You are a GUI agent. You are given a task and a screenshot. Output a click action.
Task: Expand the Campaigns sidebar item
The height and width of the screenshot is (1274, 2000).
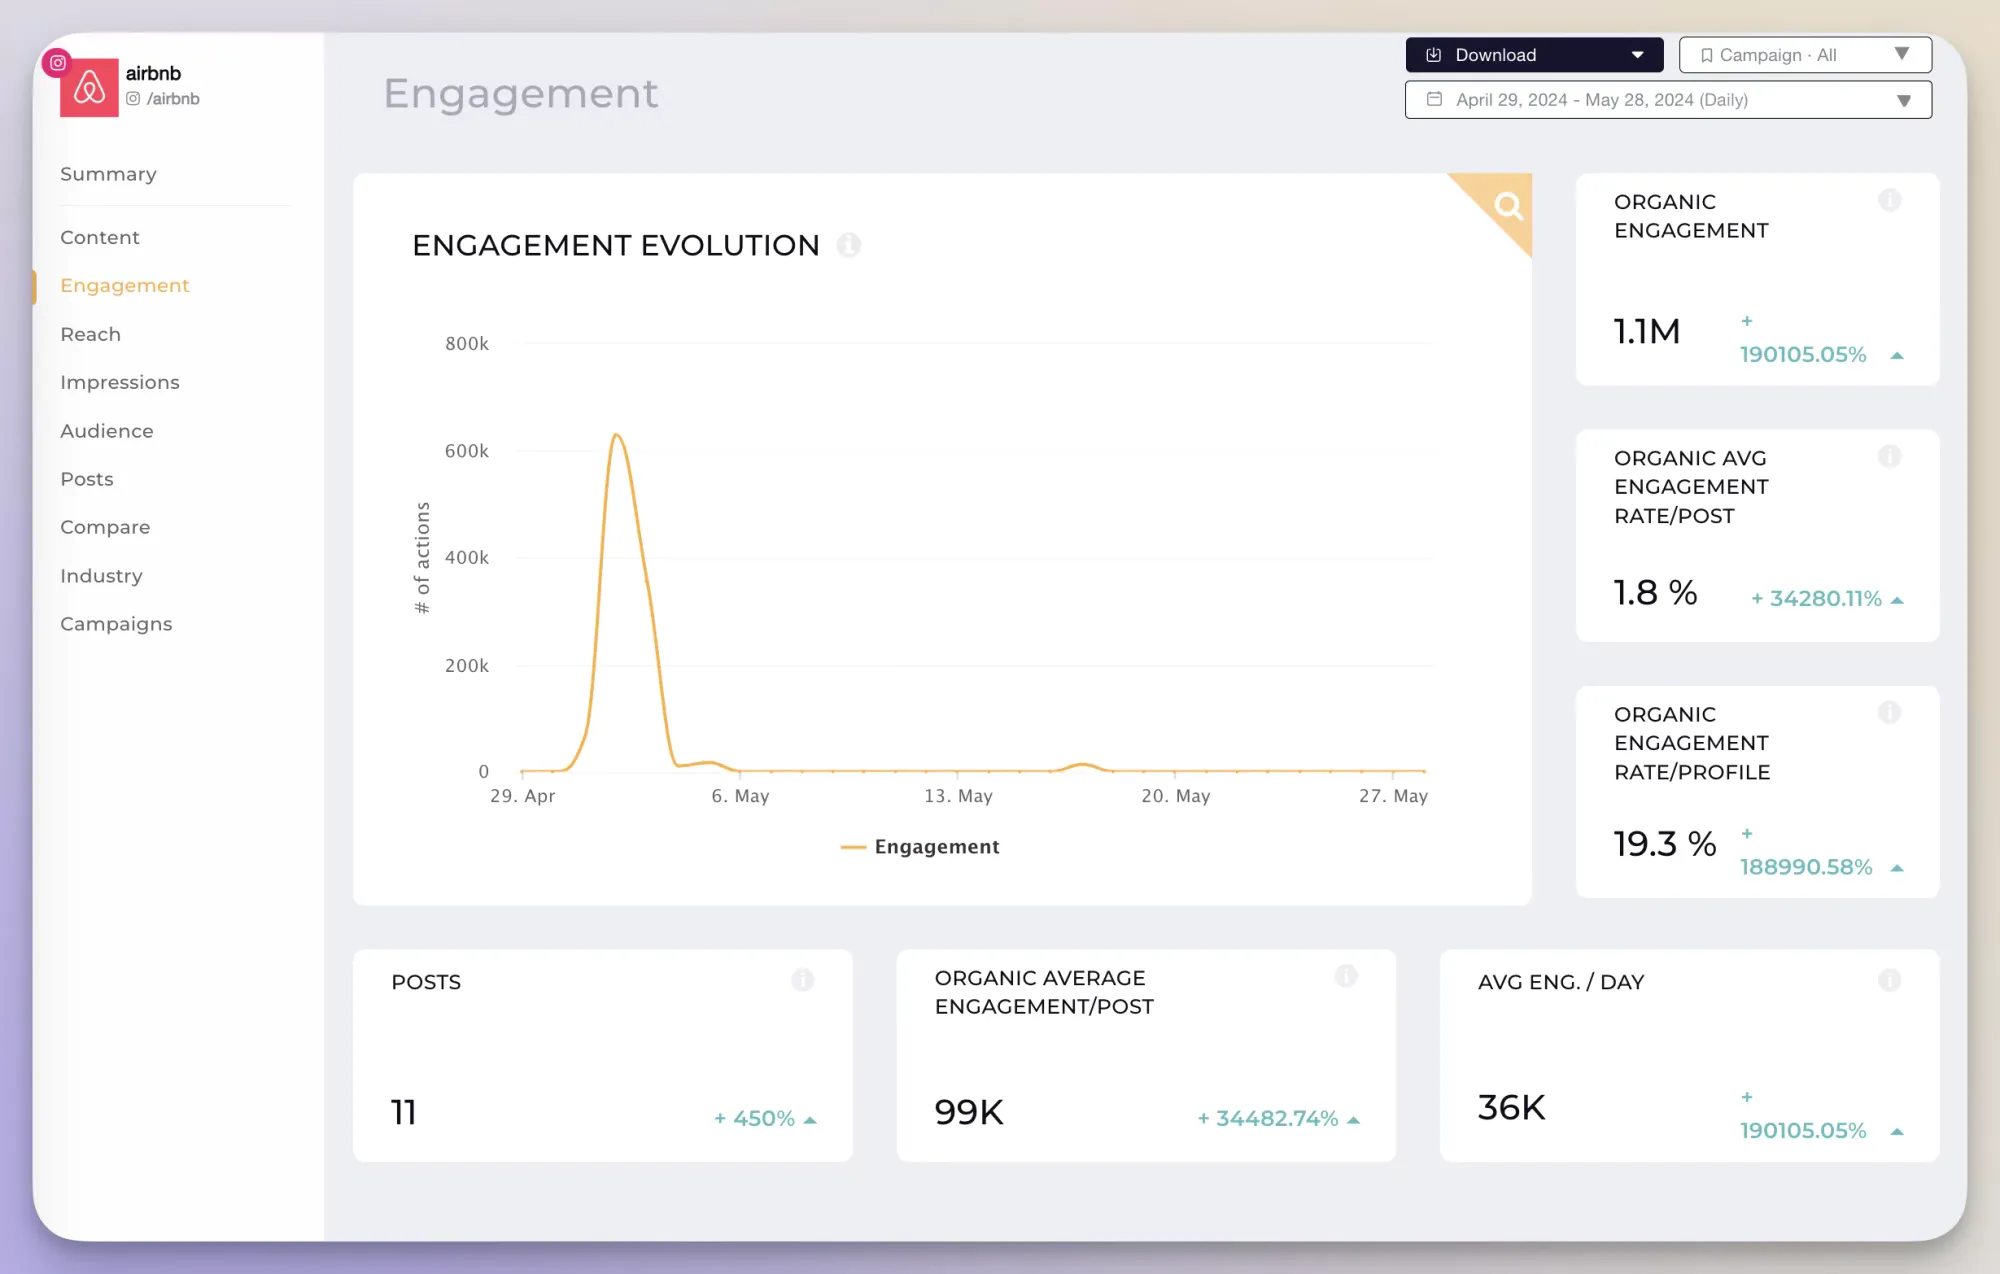point(117,622)
